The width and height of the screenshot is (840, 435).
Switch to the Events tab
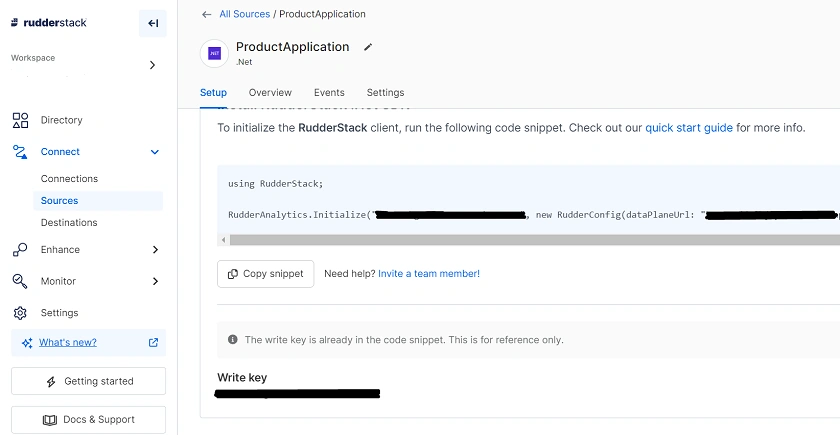(329, 93)
